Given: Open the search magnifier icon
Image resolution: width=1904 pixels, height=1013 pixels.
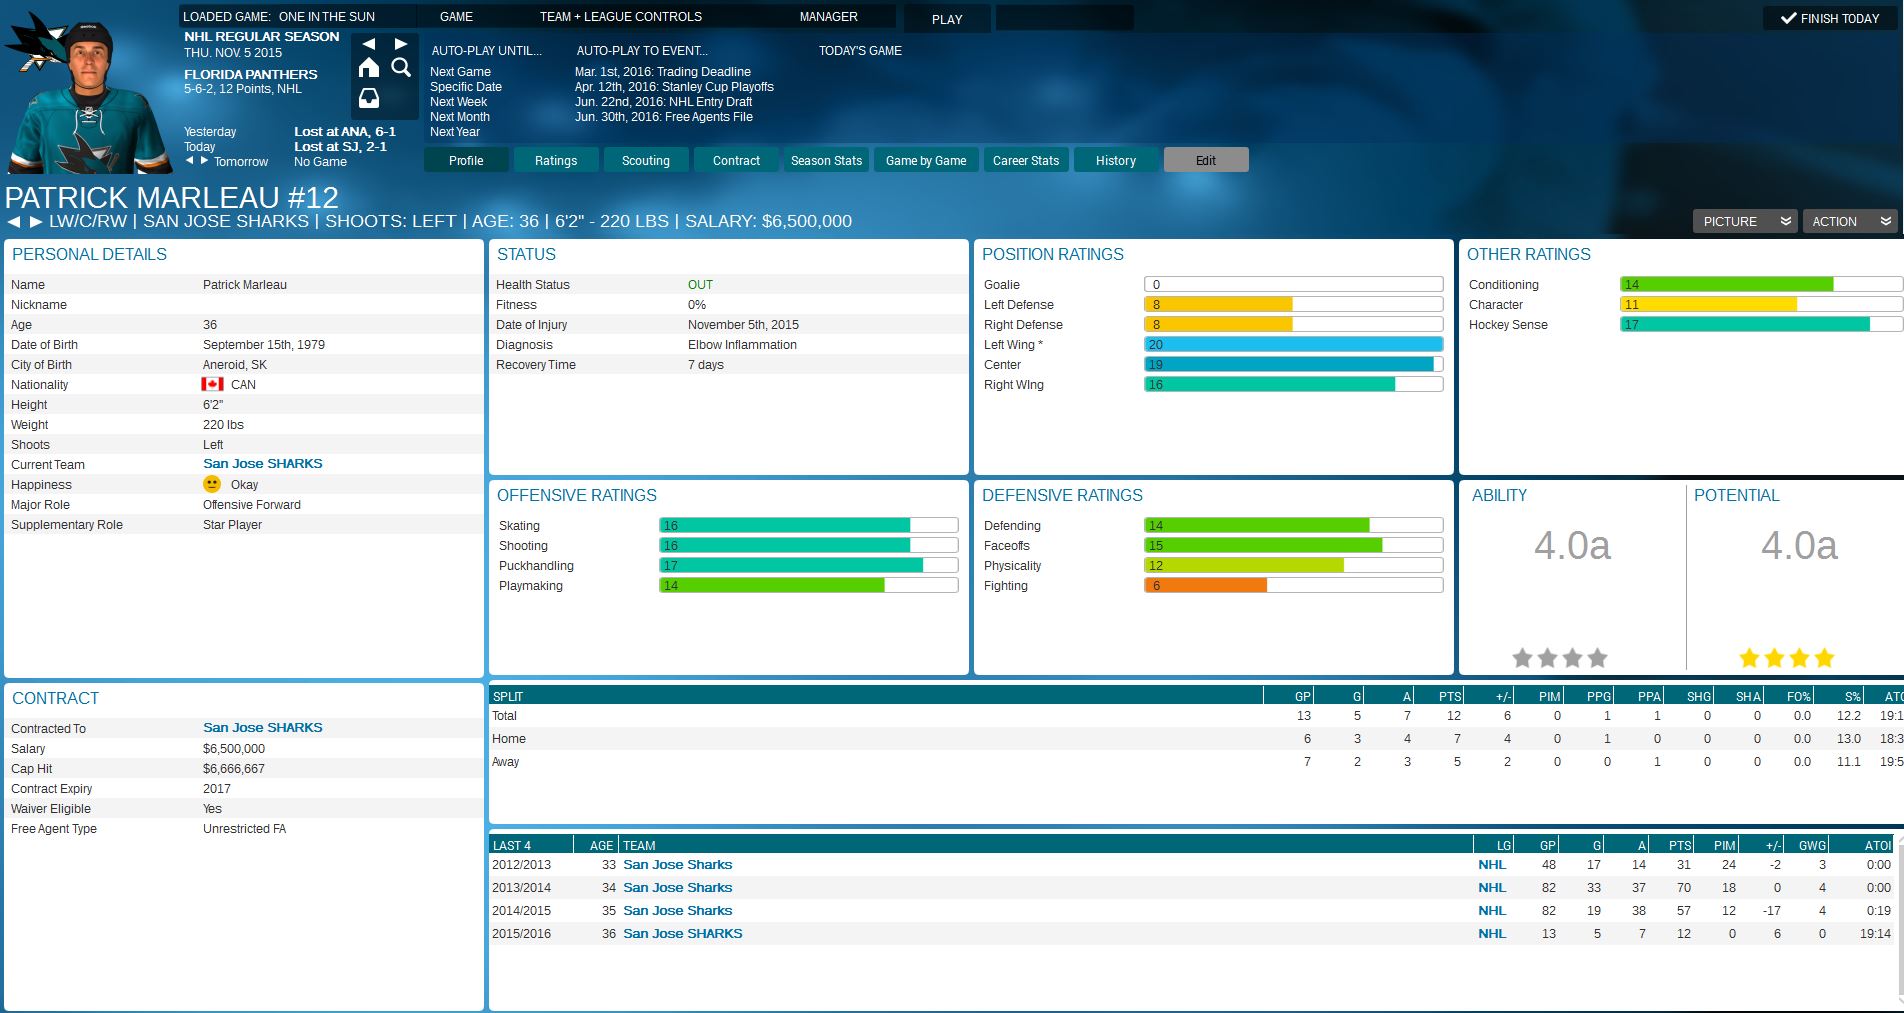Looking at the screenshot, I should tap(401, 67).
